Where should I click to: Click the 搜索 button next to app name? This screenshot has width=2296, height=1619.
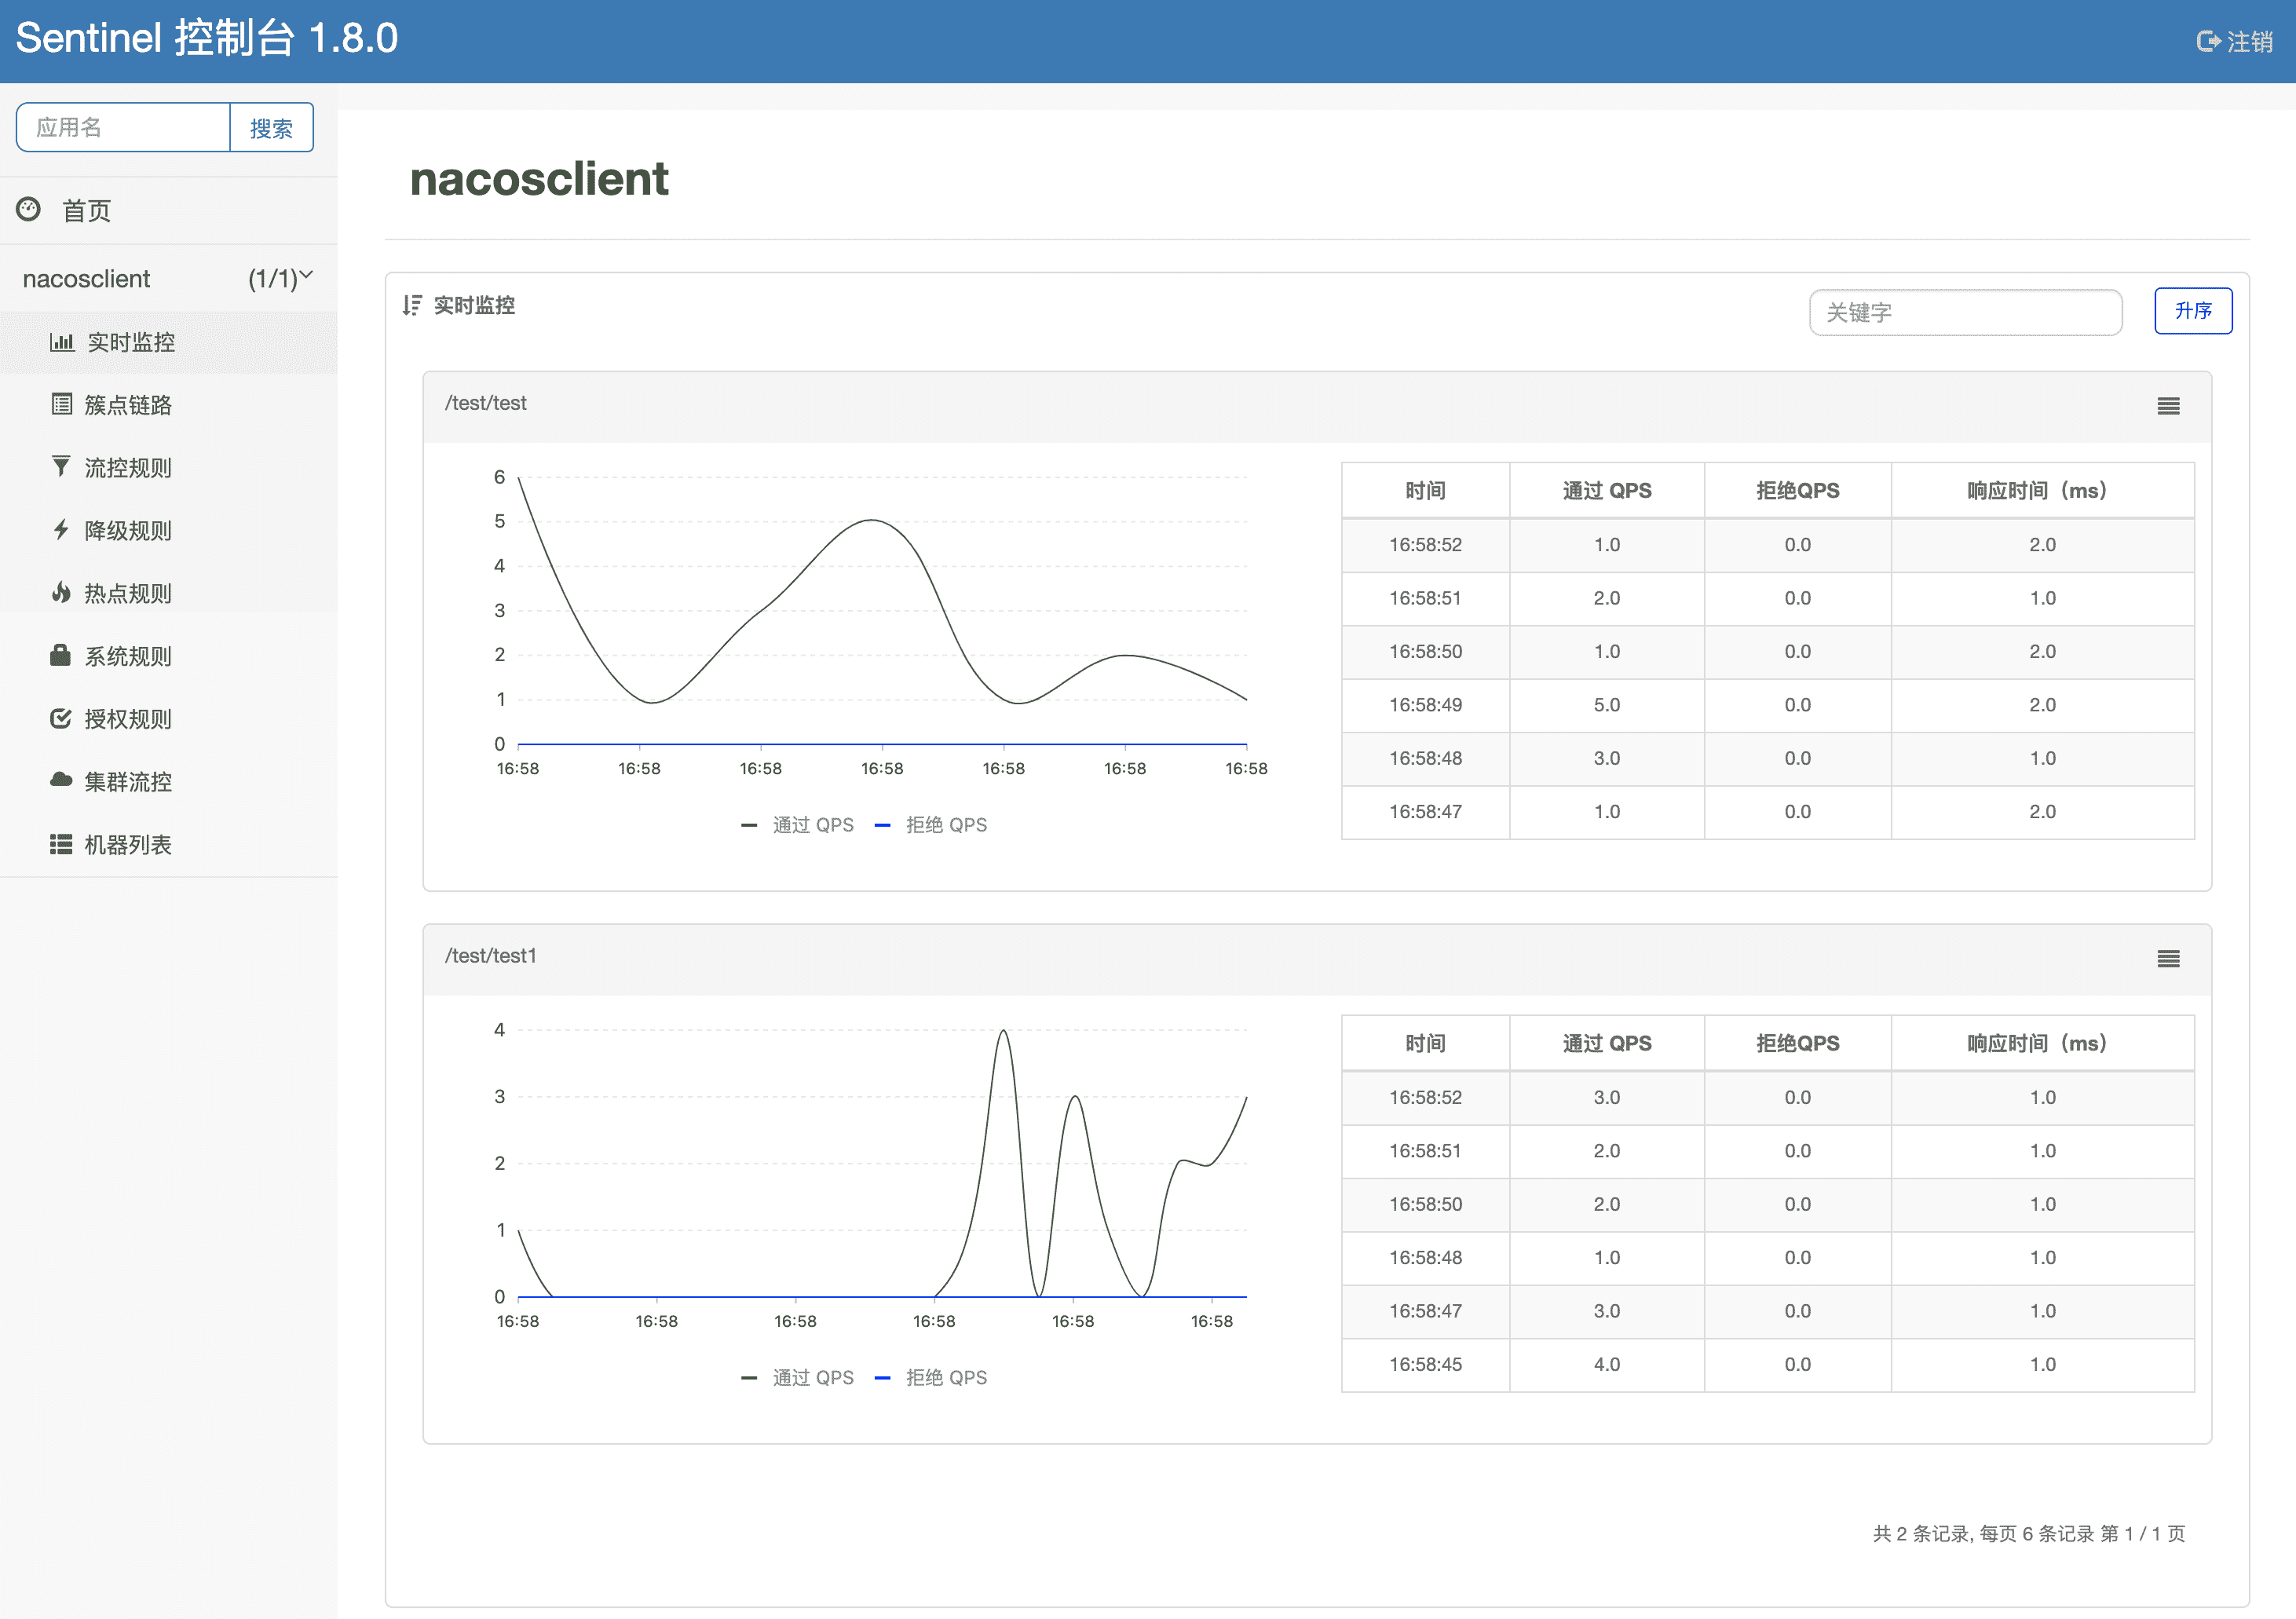click(x=271, y=128)
